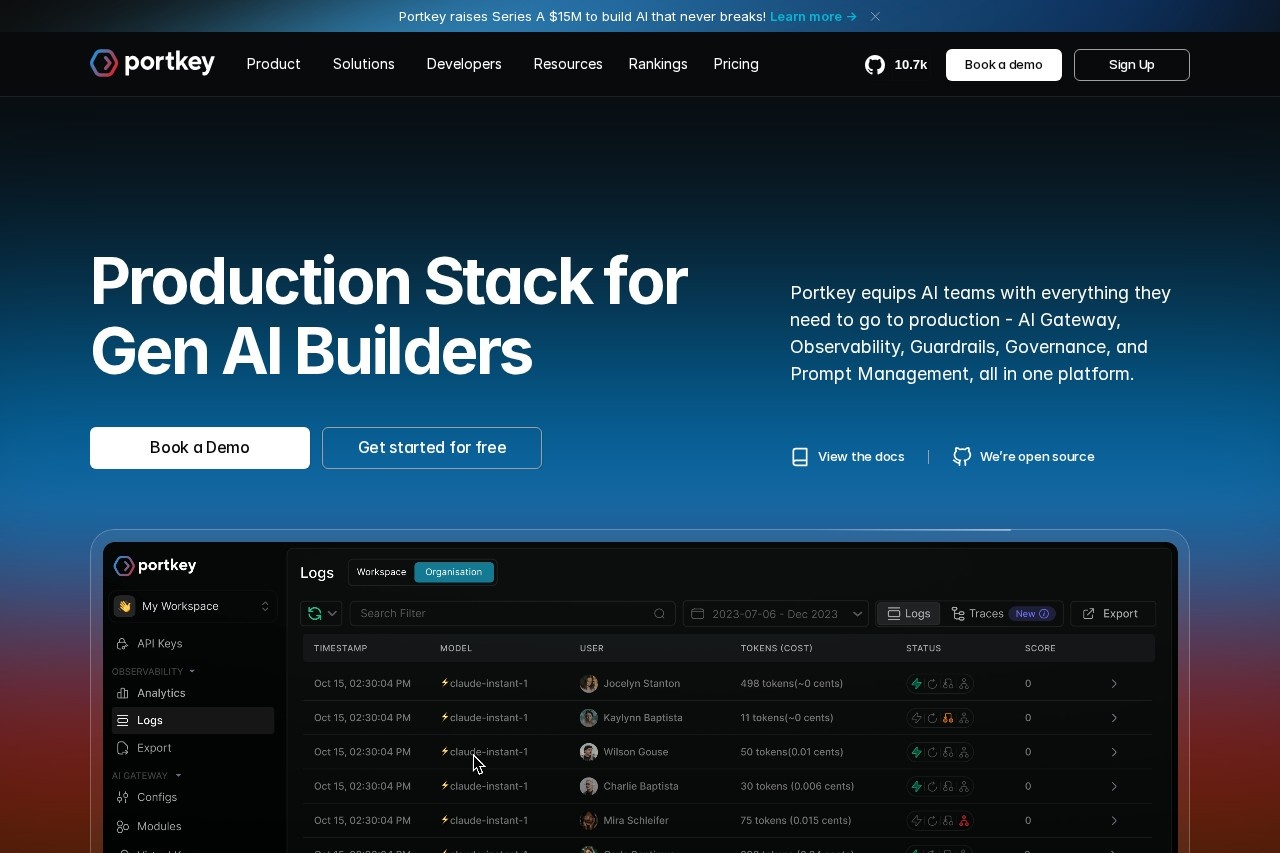Click the Analytics bar chart icon in sidebar
Viewport: 1280px width, 853px height.
point(122,693)
